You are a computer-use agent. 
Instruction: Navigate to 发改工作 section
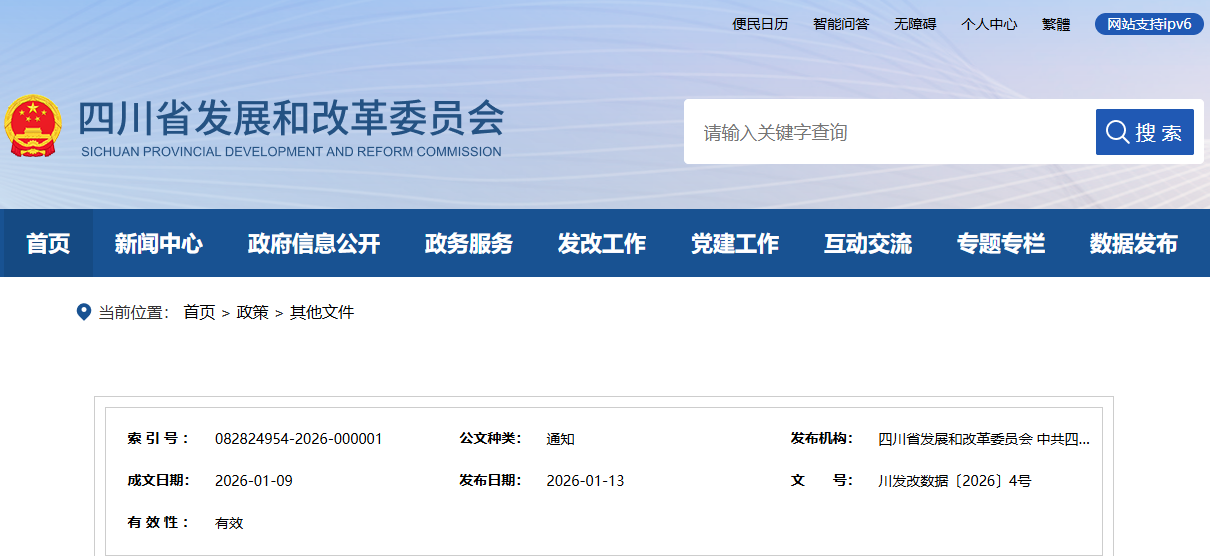point(602,243)
